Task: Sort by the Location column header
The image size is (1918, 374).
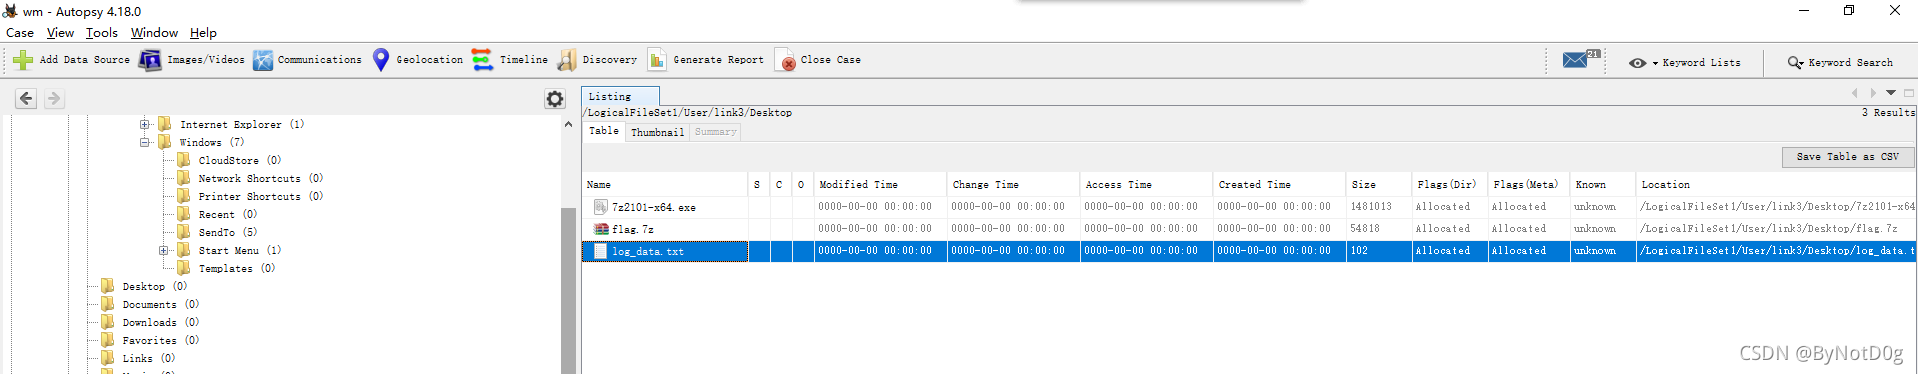Action: [x=1776, y=185]
